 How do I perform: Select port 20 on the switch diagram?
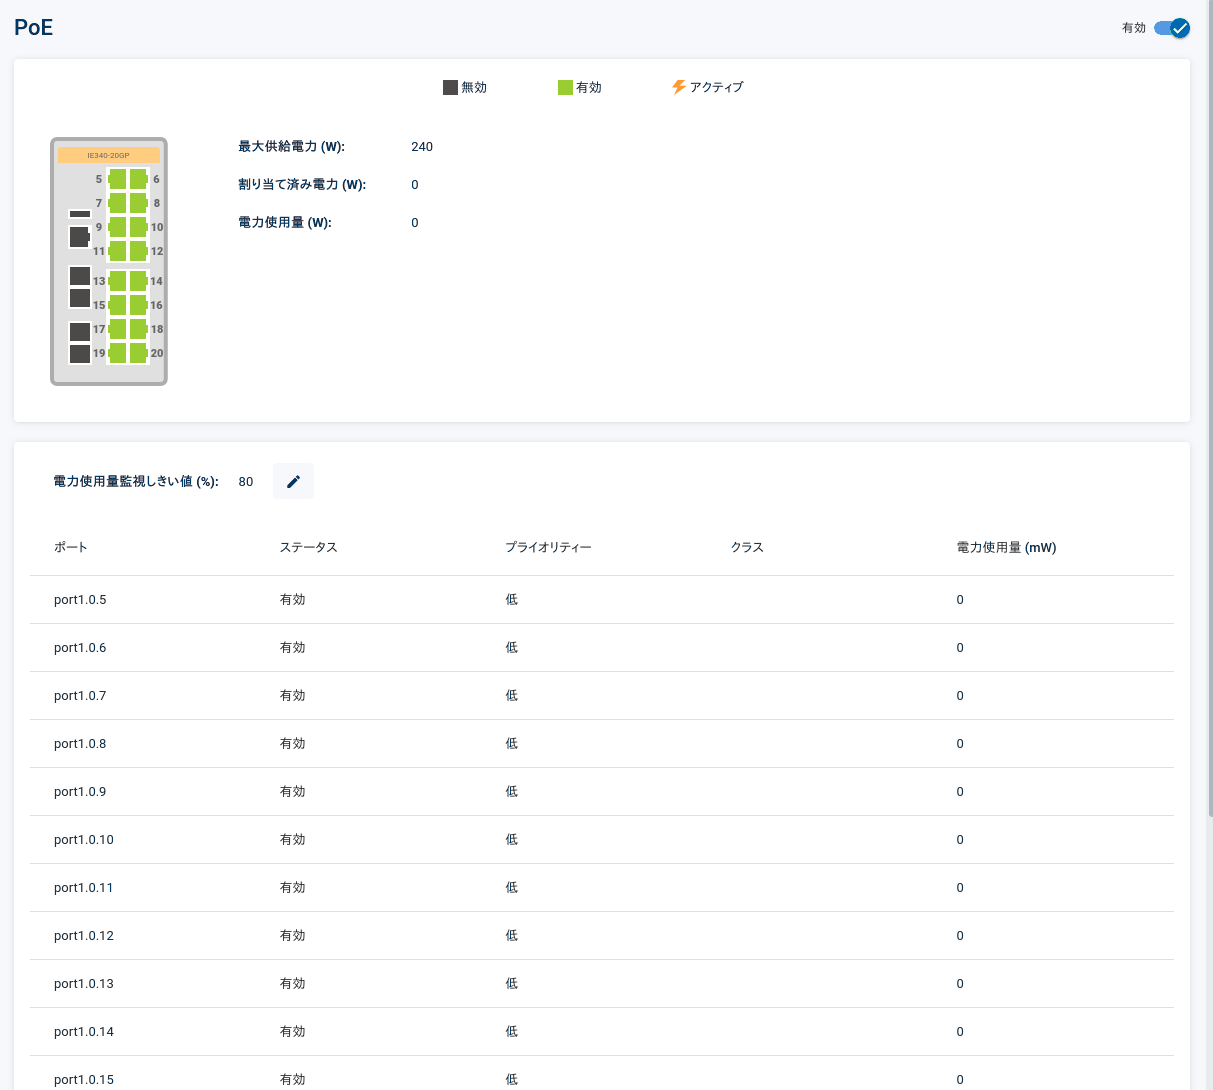pyautogui.click(x=138, y=353)
